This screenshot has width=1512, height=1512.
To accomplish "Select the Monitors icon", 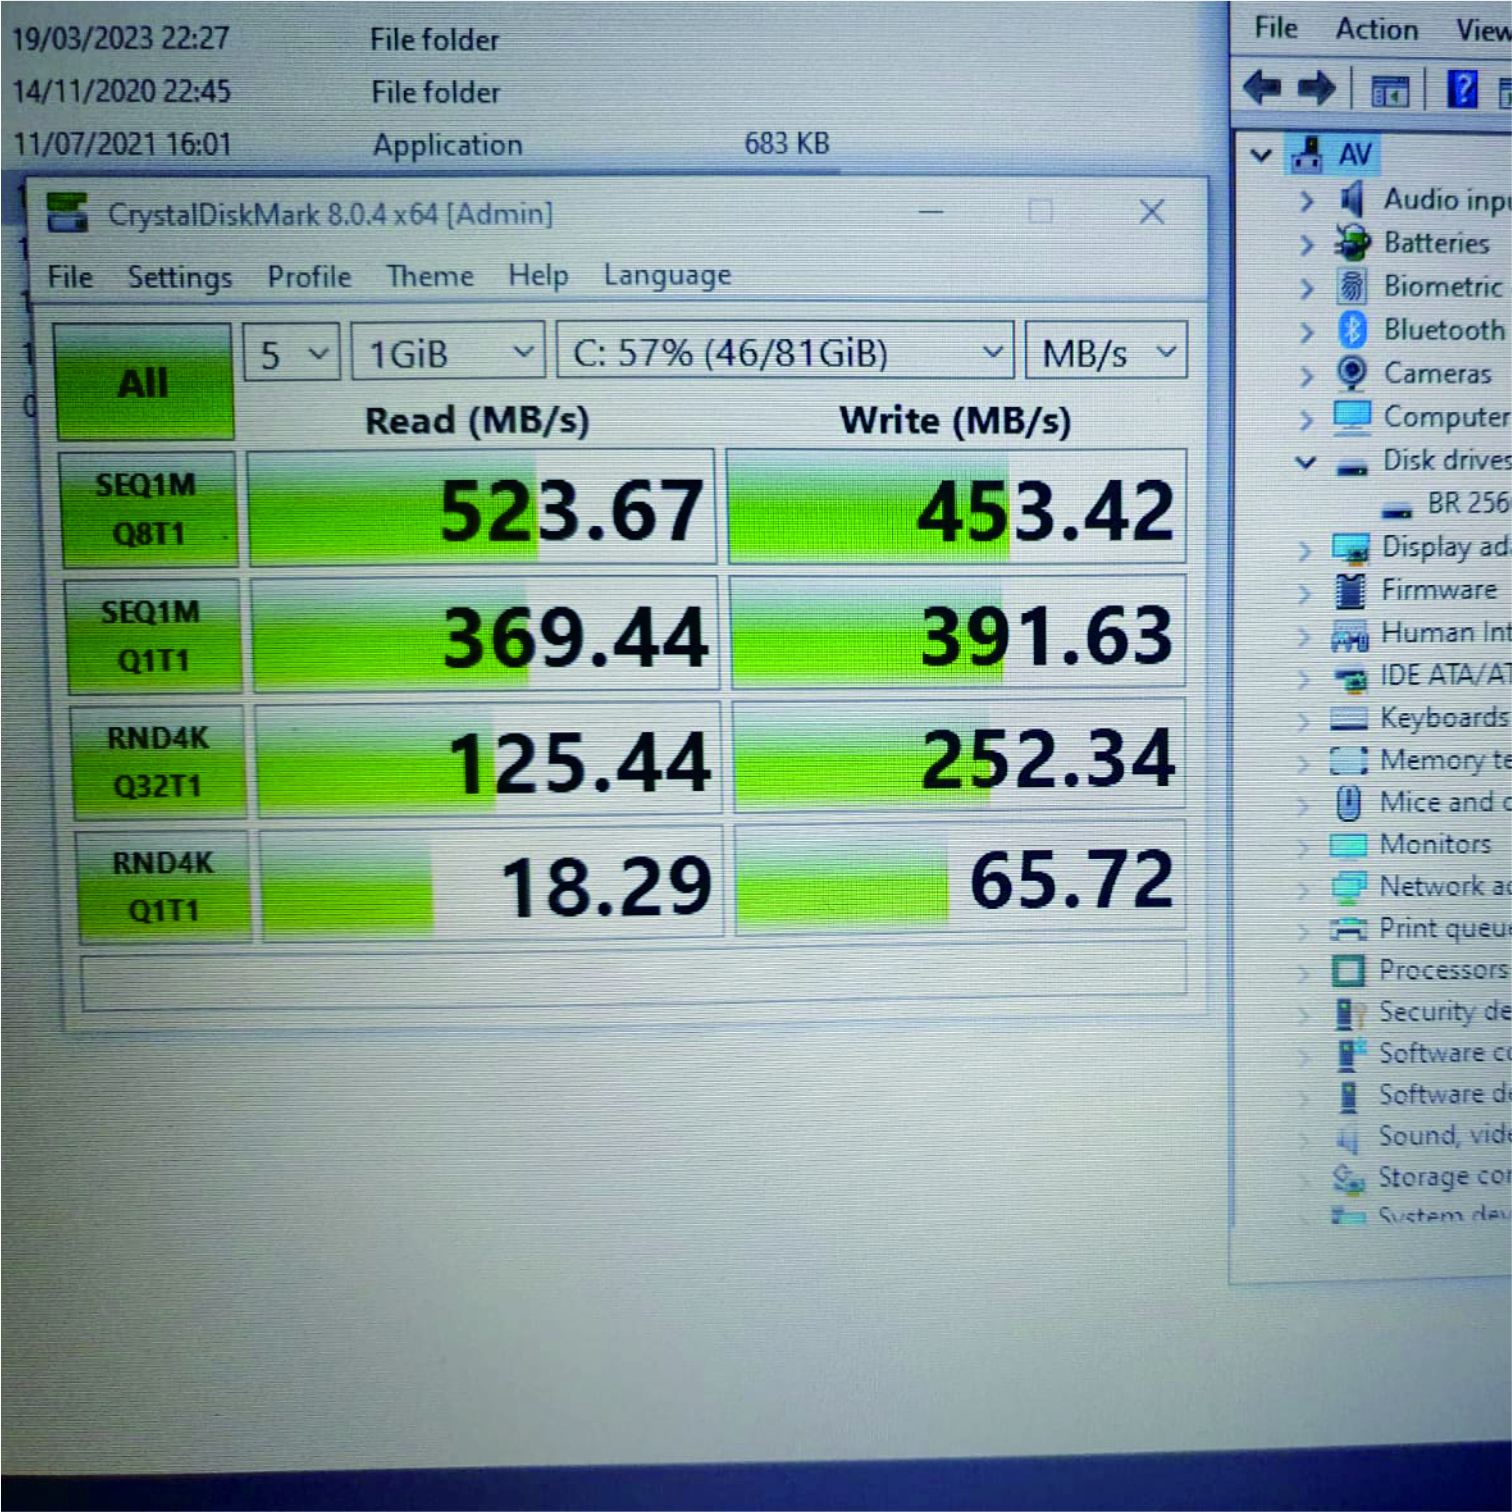I will click(1348, 845).
